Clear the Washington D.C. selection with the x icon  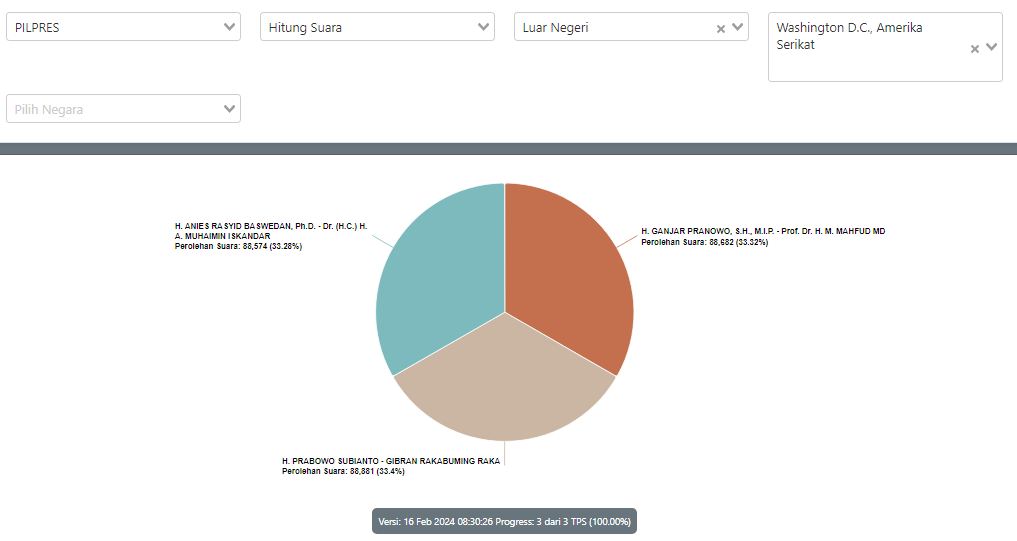click(975, 48)
